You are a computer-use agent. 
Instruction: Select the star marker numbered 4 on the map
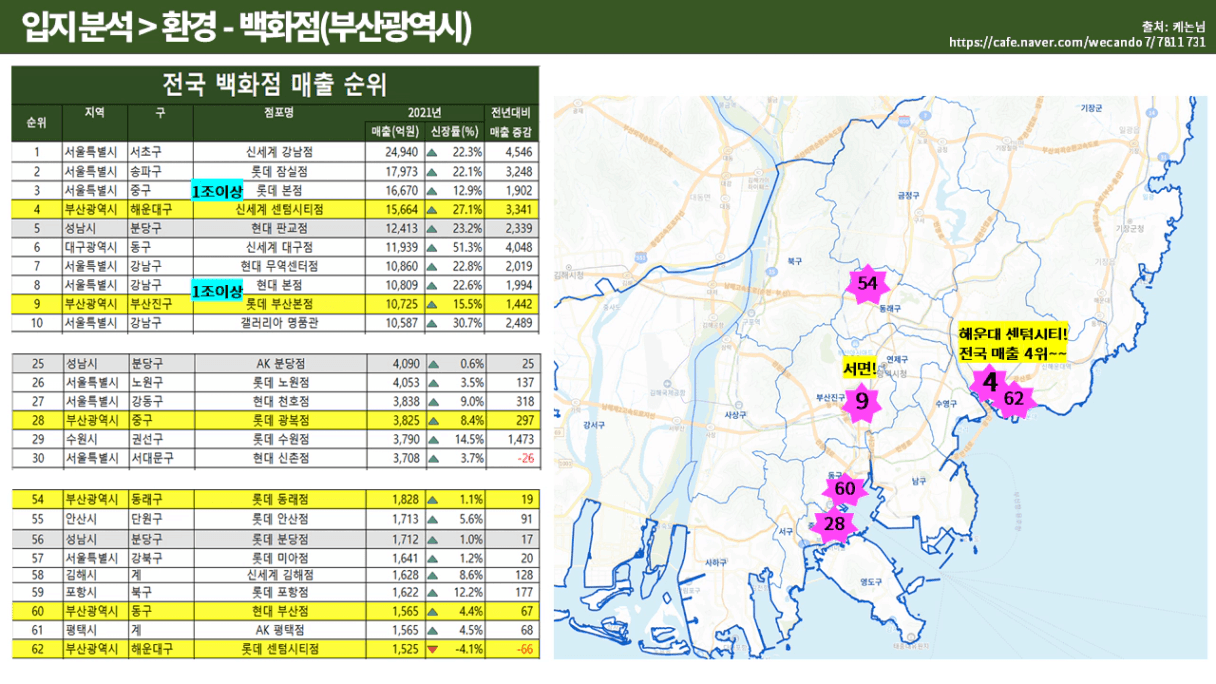click(x=989, y=384)
